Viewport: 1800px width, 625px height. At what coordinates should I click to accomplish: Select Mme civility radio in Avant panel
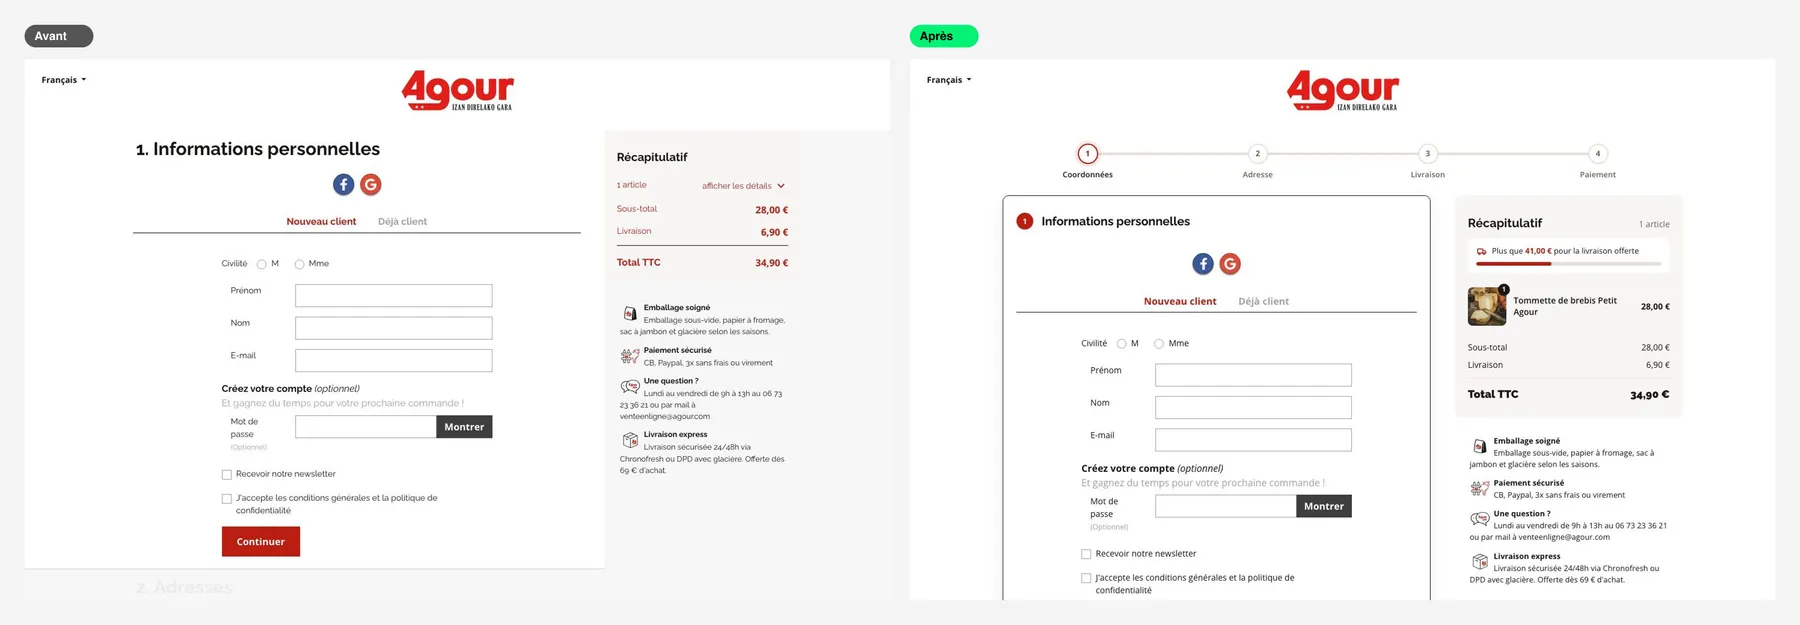coord(299,264)
